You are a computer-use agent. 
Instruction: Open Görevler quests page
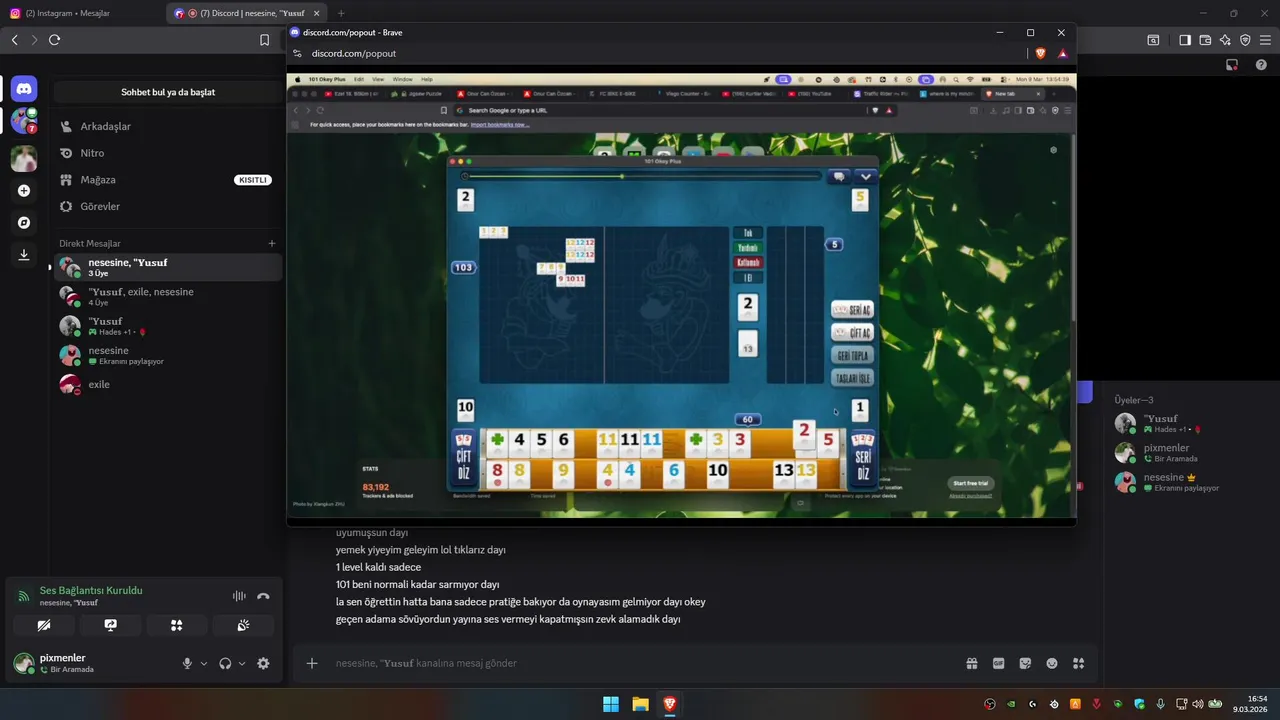tap(166, 206)
